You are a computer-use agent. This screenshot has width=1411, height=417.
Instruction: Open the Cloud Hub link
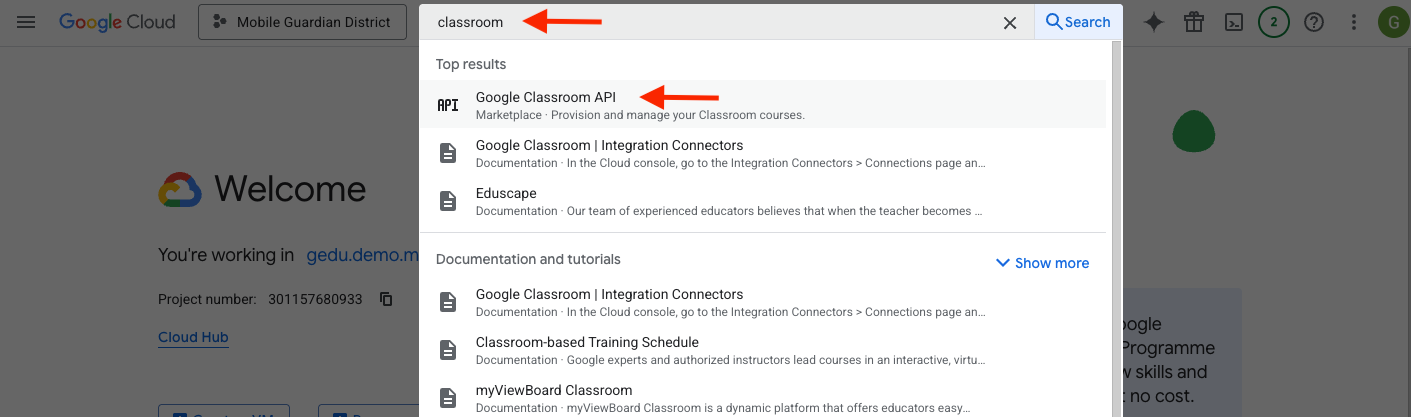tap(193, 337)
